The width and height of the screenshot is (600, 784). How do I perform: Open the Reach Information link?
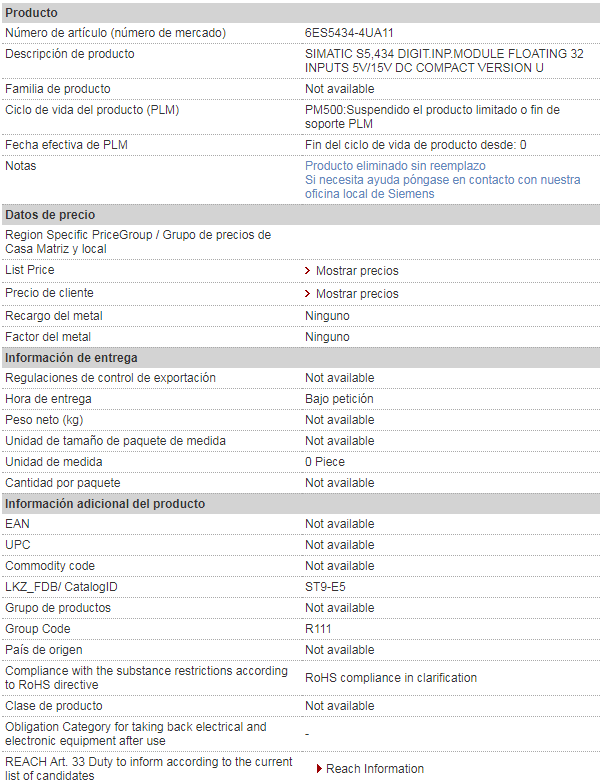(x=374, y=768)
